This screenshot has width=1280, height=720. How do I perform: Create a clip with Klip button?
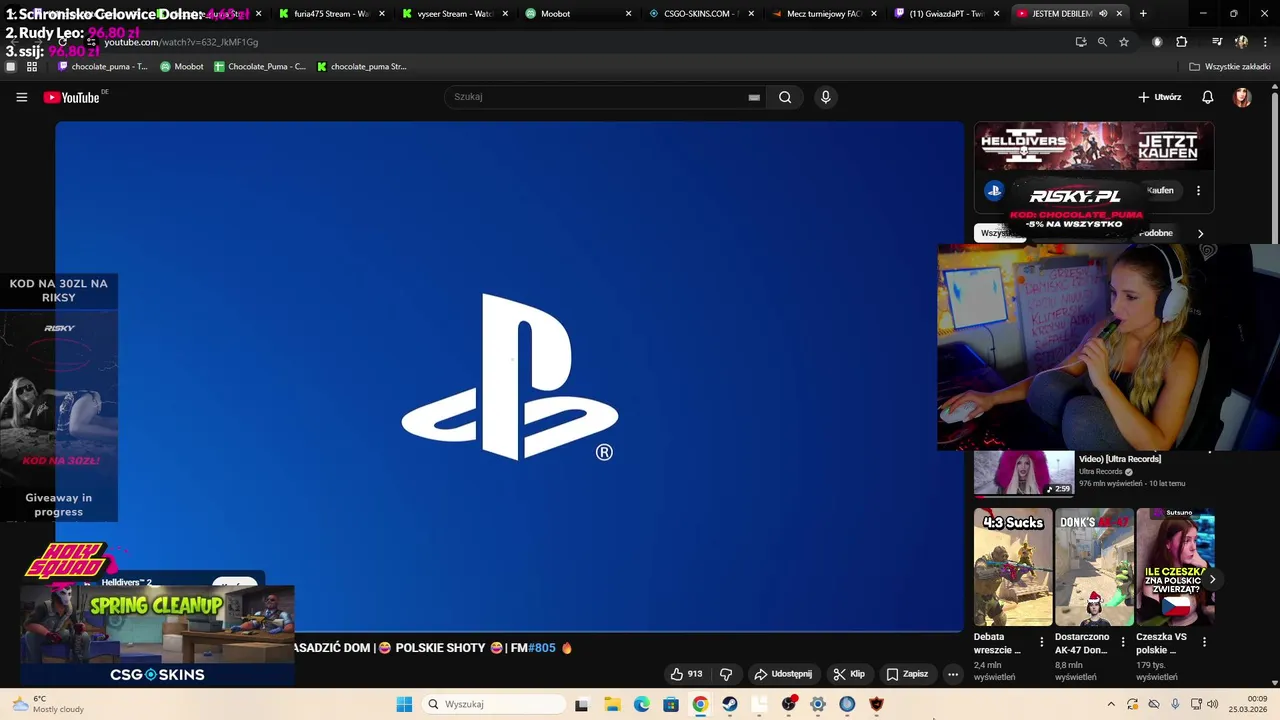[849, 674]
